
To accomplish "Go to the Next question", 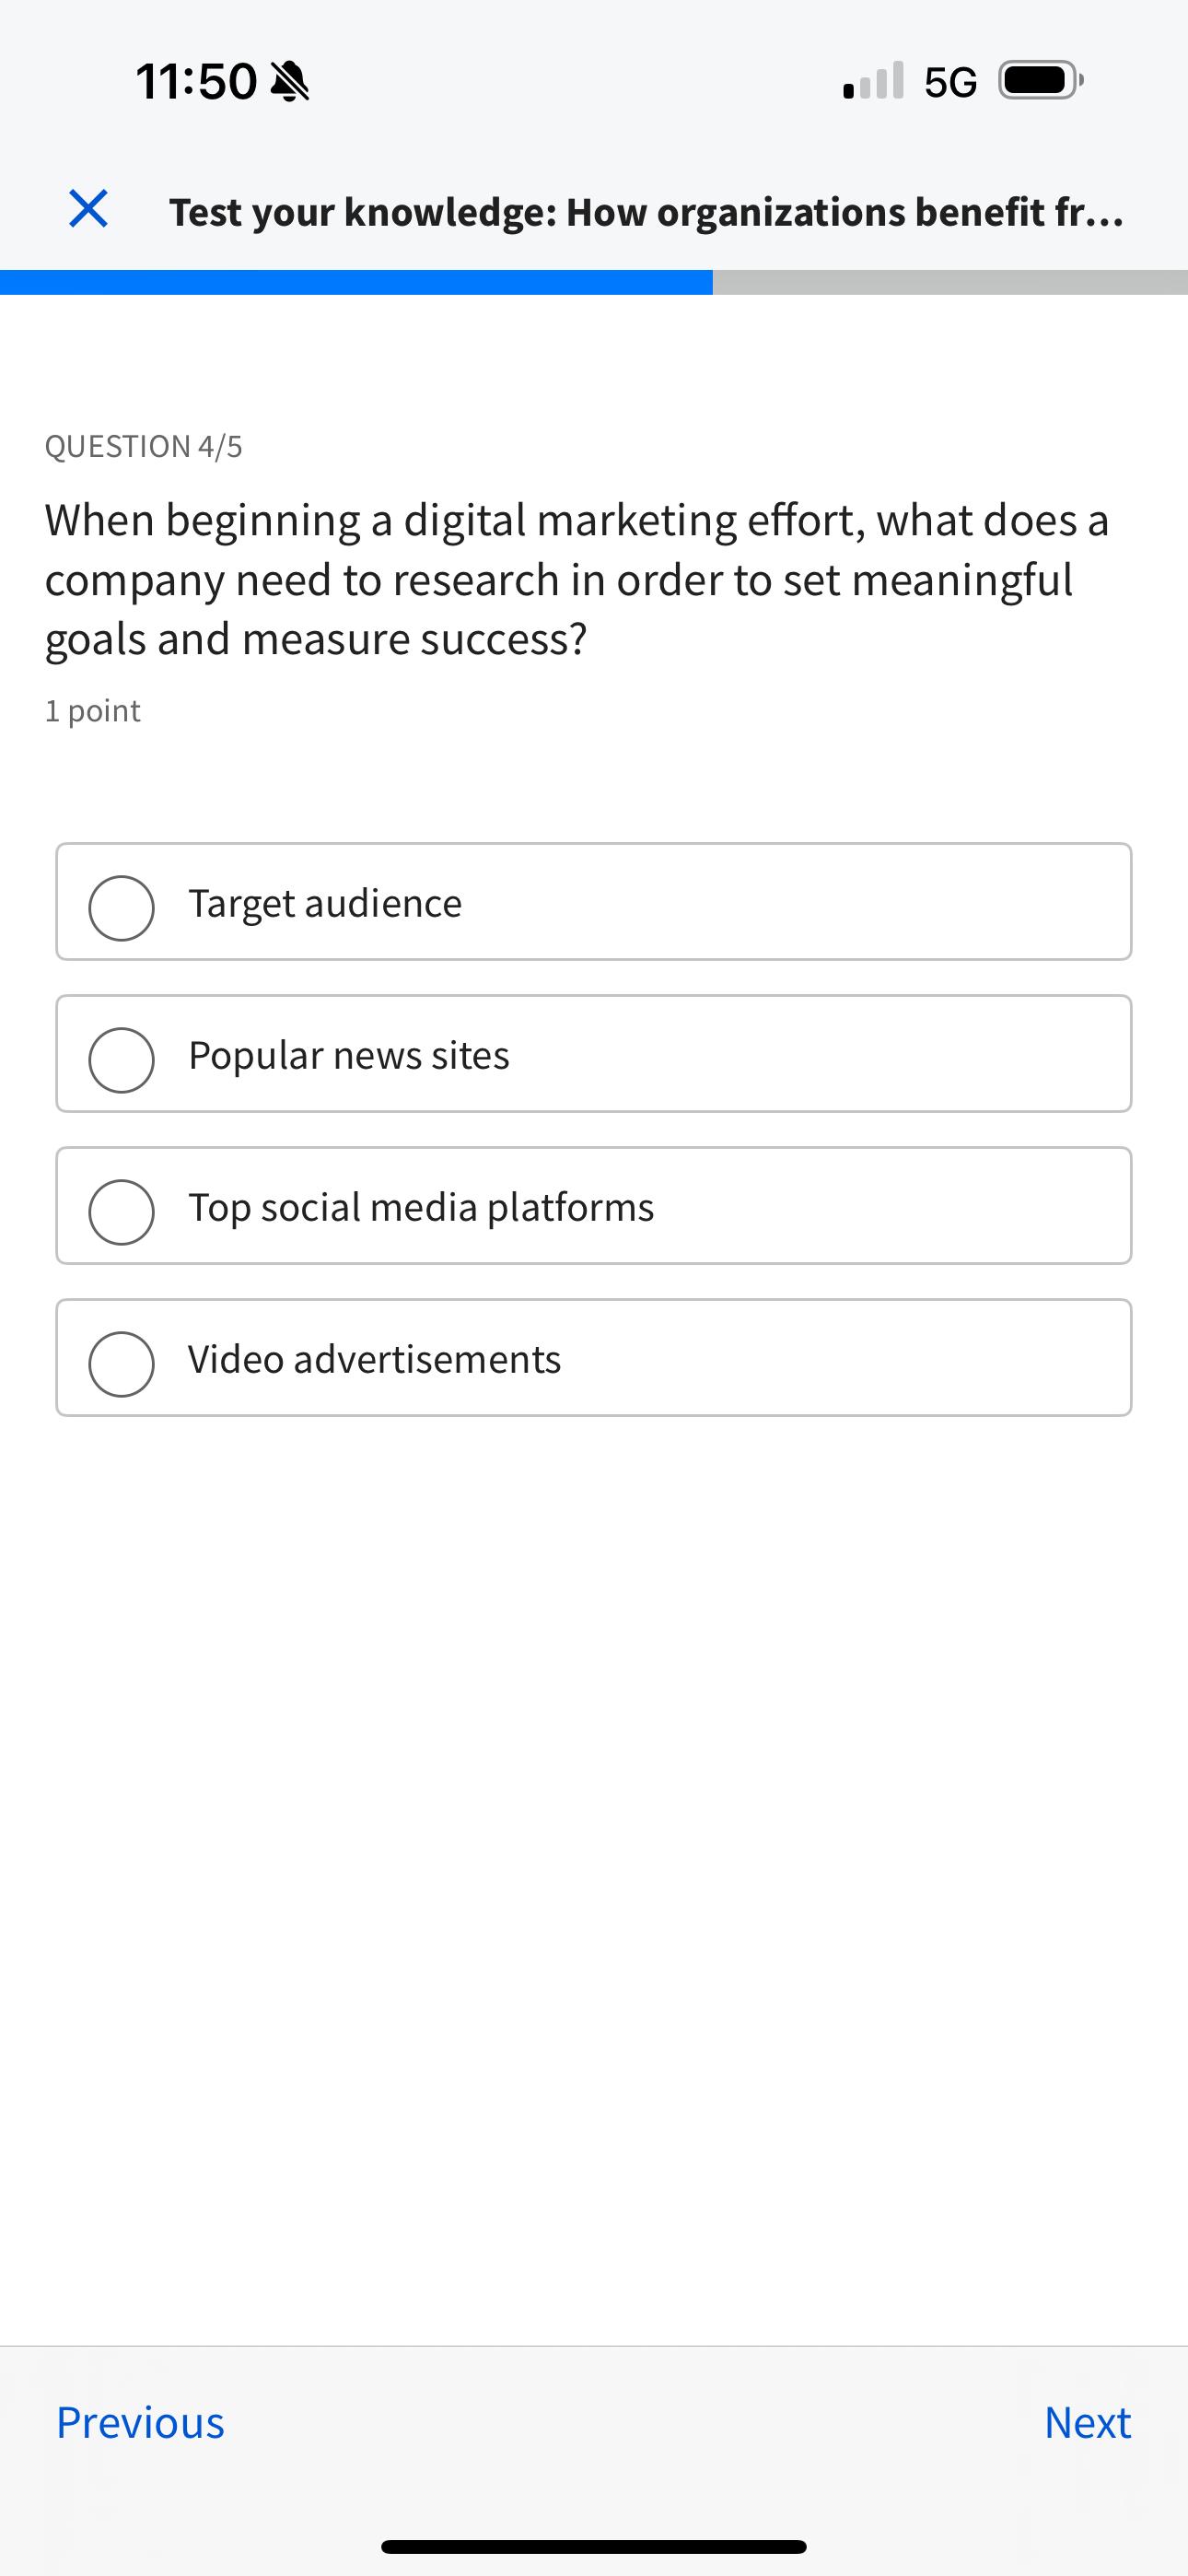I will (1087, 2422).
